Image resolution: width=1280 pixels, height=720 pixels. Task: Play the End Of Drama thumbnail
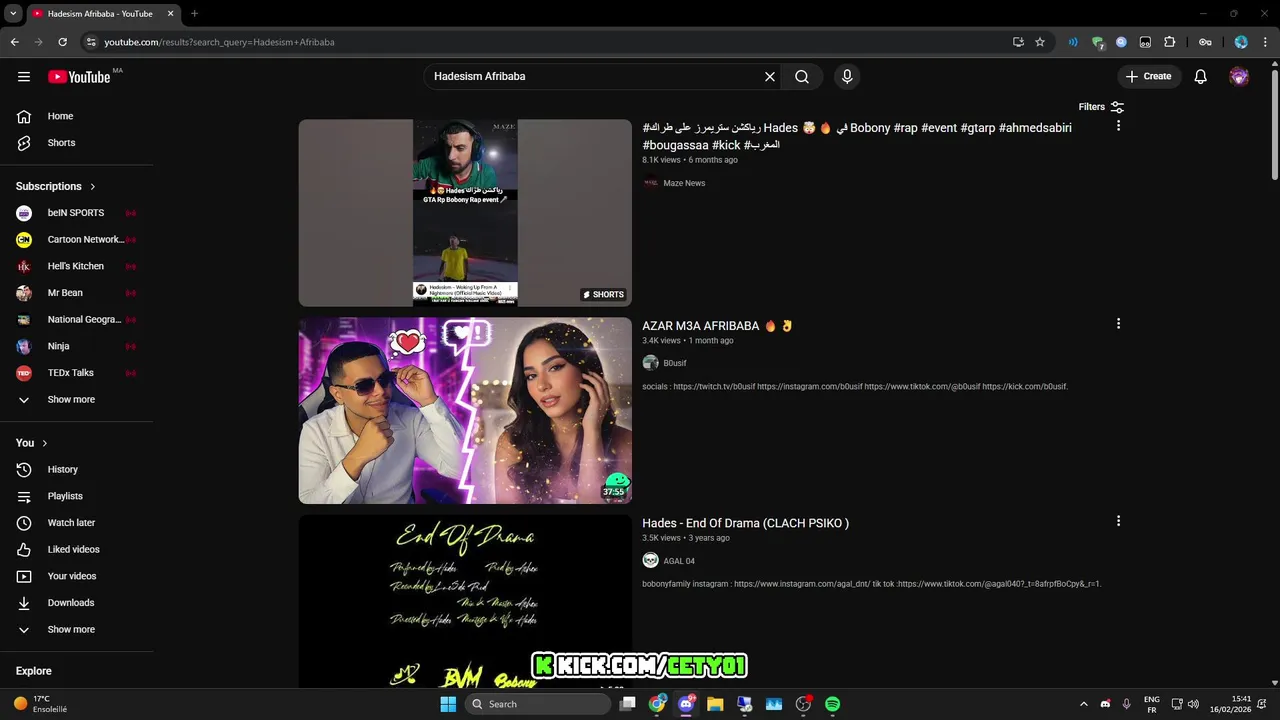click(465, 602)
